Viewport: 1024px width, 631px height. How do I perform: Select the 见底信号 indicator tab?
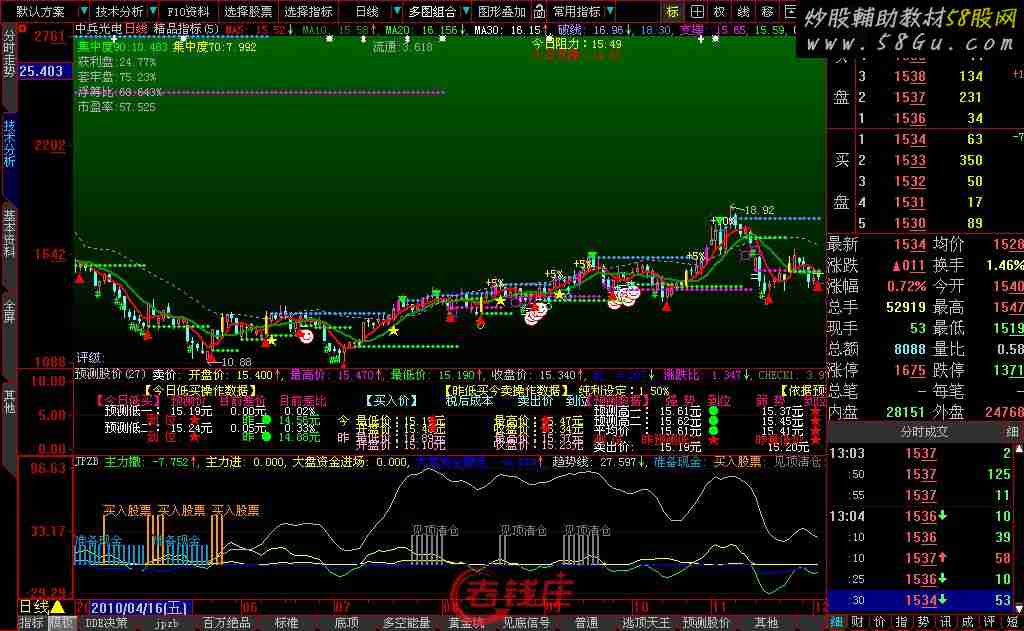[526, 623]
